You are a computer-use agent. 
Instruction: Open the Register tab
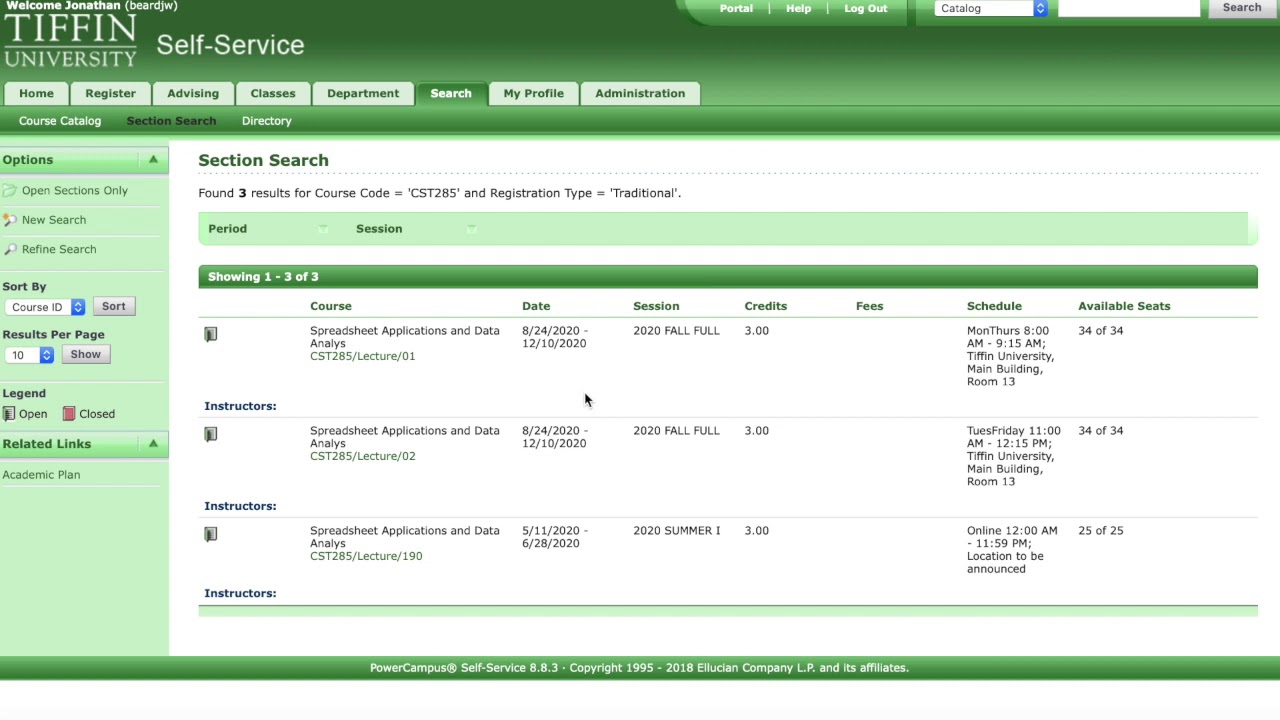[x=110, y=93]
